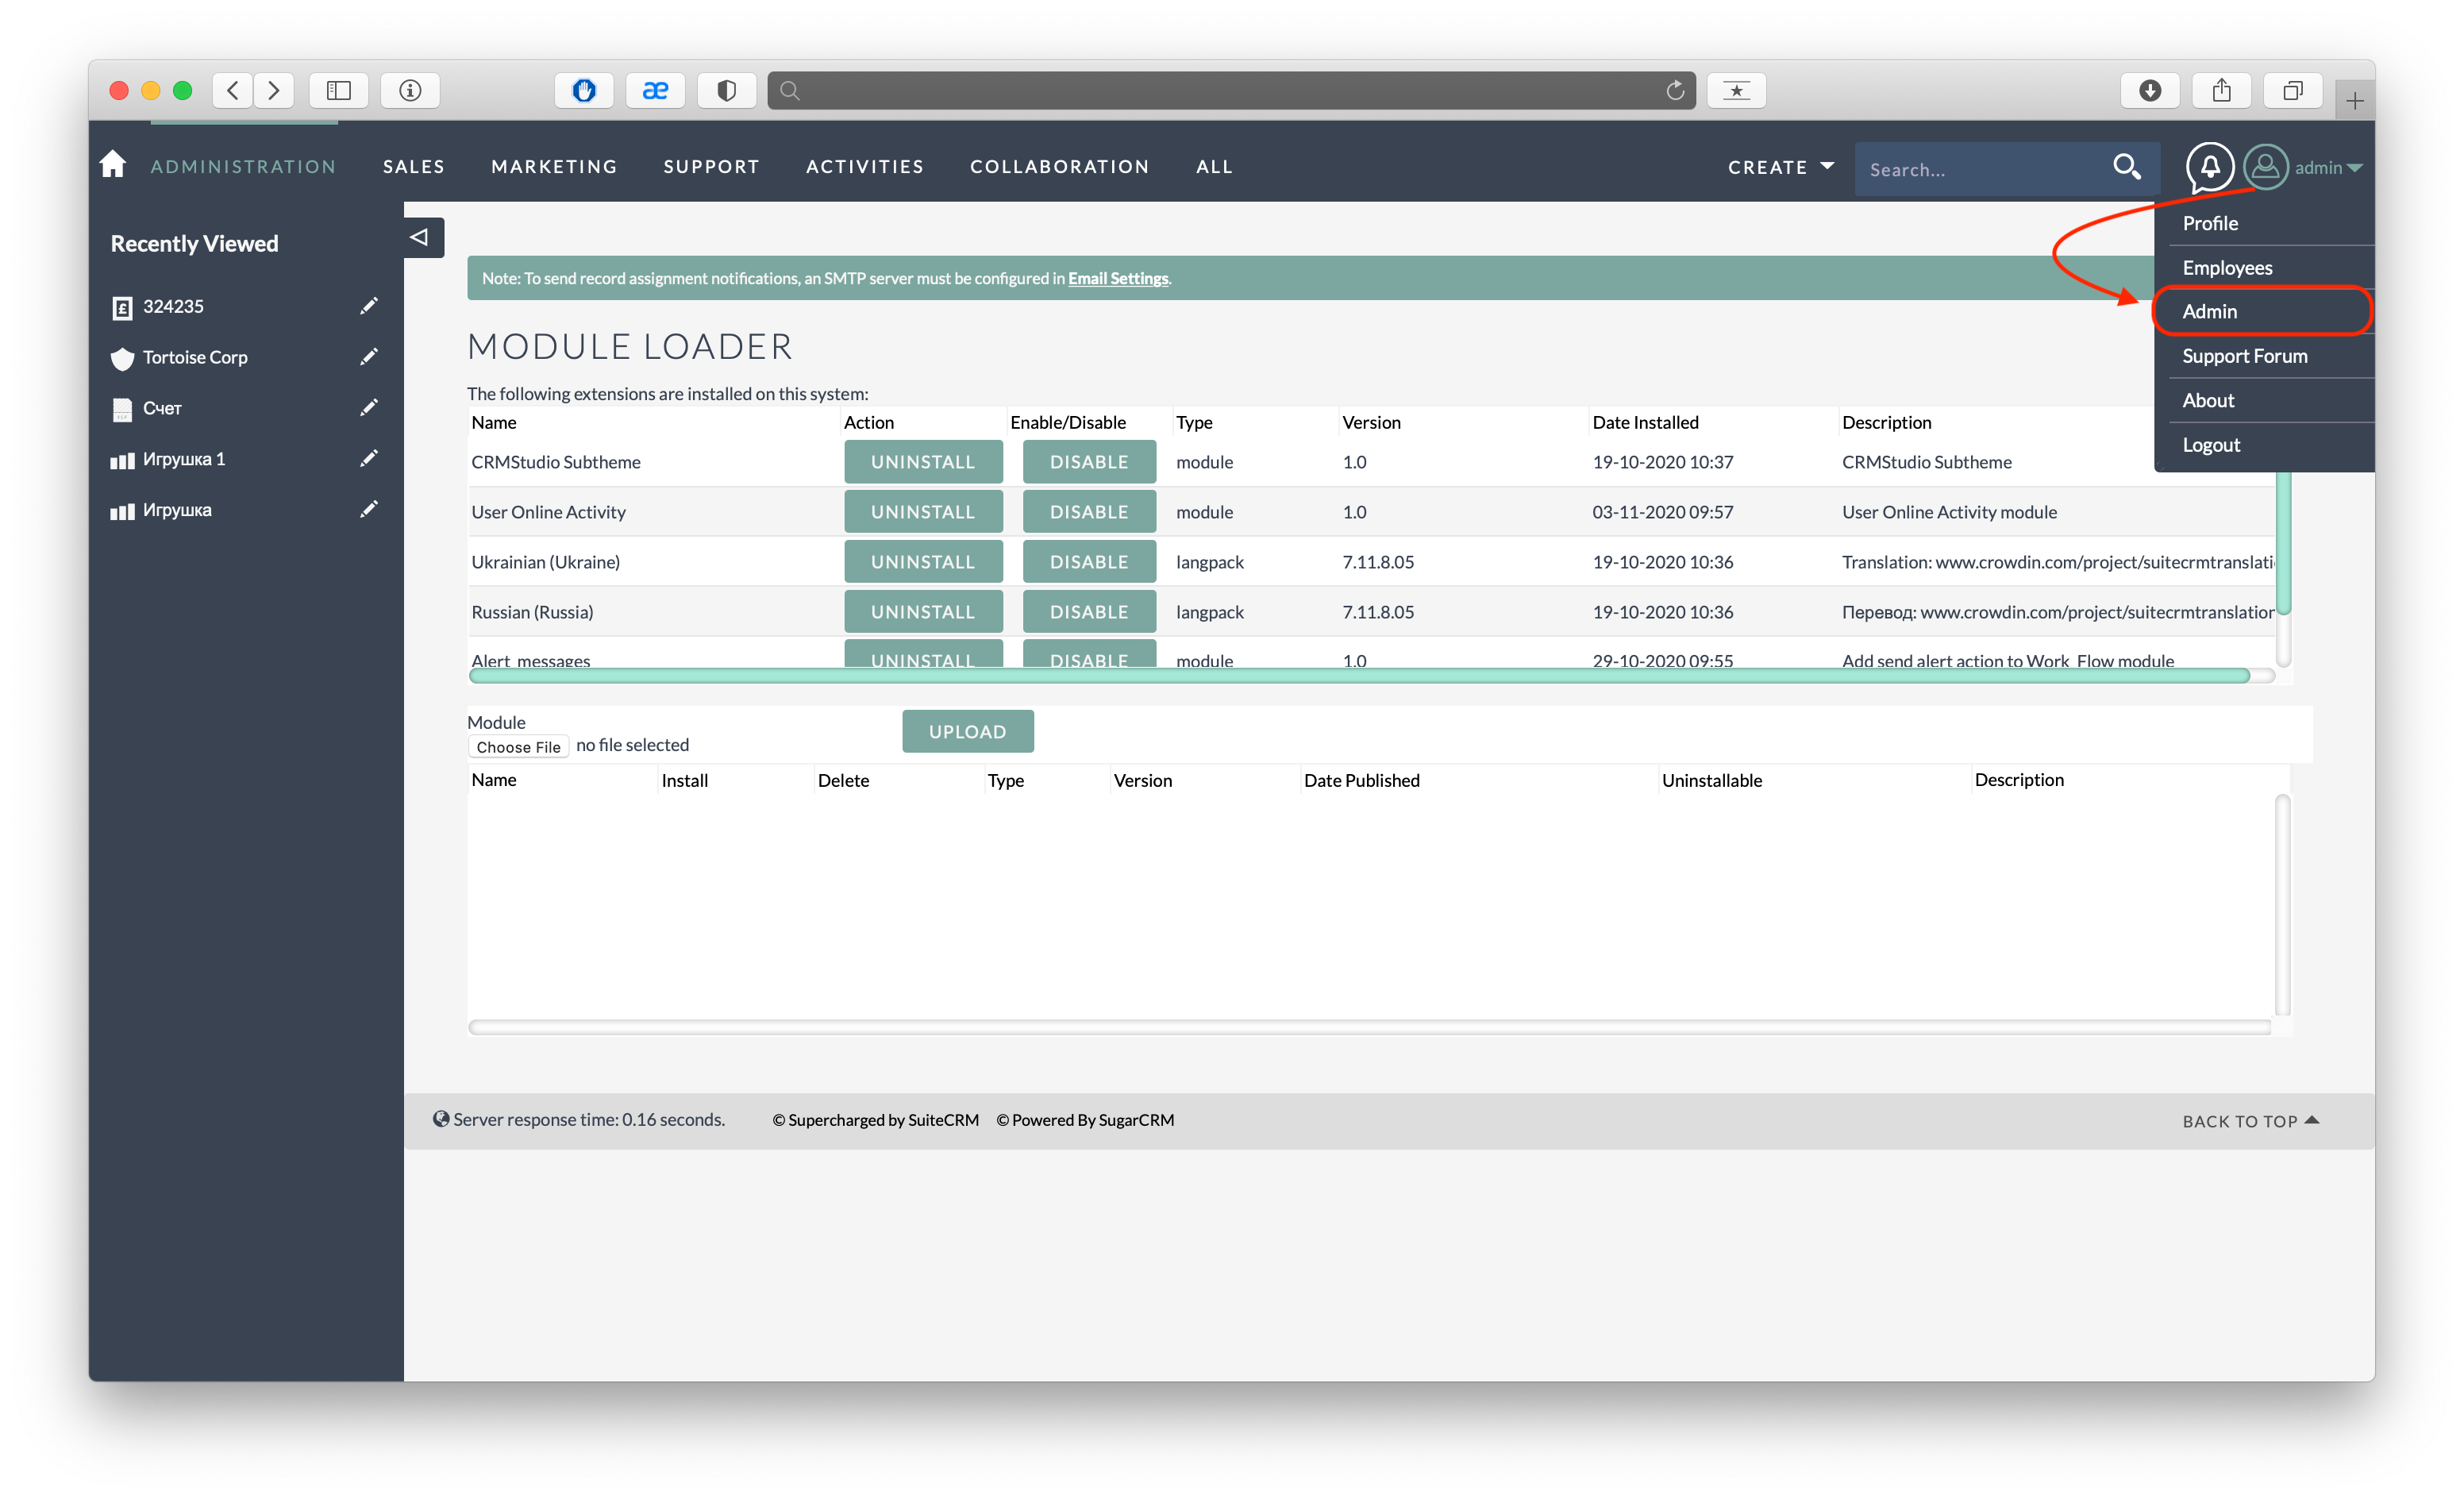
Task: Disable the Ukrainian (Ukraine) langpack
Action: coord(1088,562)
